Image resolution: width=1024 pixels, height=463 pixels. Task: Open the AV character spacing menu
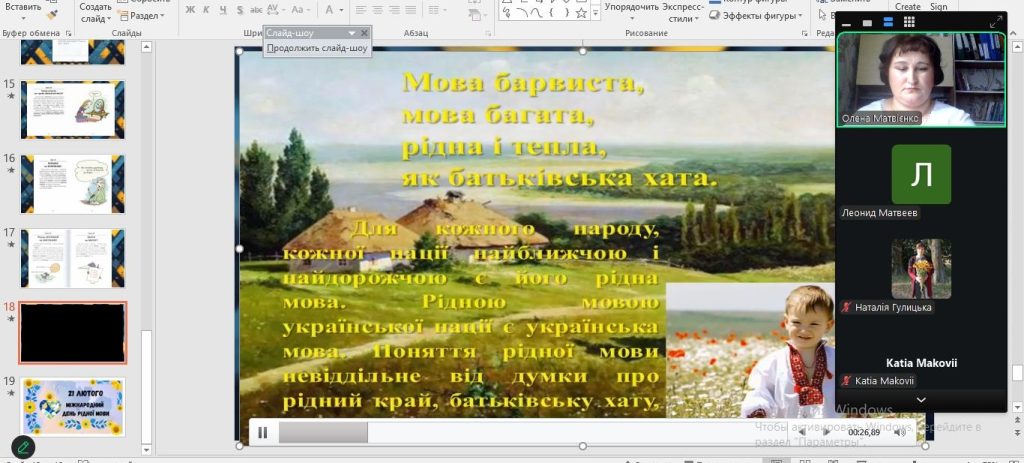click(x=275, y=10)
